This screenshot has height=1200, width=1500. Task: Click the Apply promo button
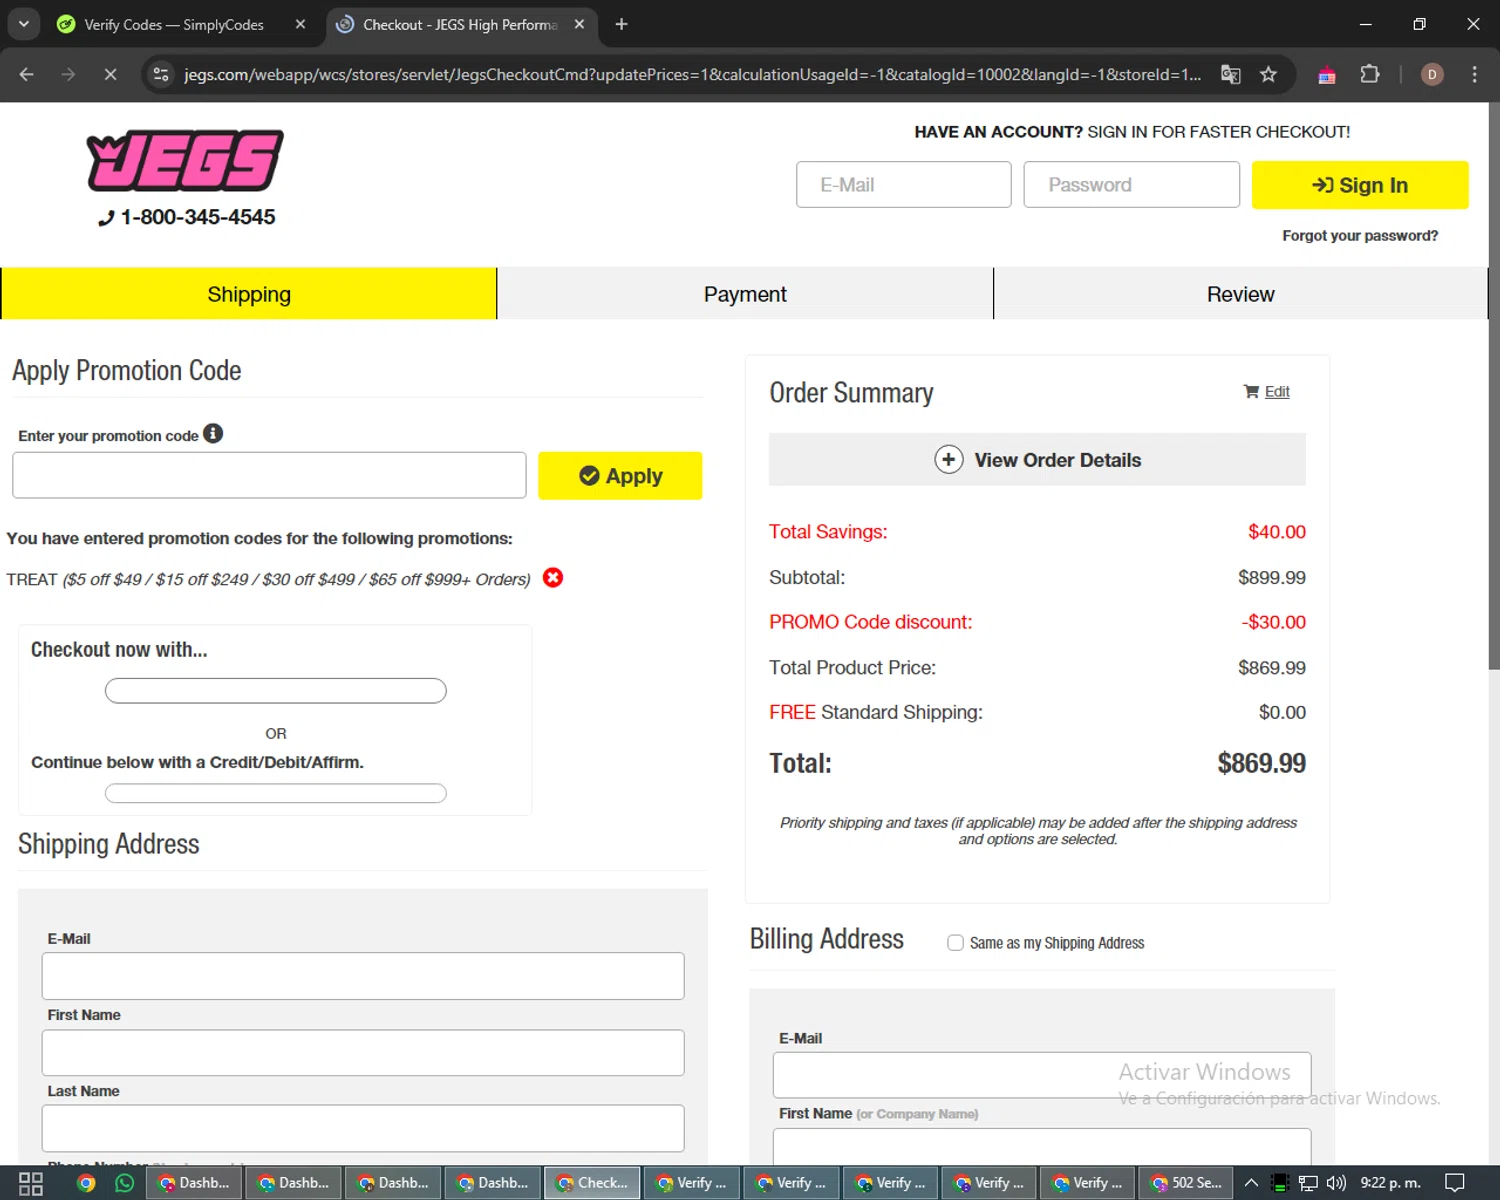(x=620, y=476)
